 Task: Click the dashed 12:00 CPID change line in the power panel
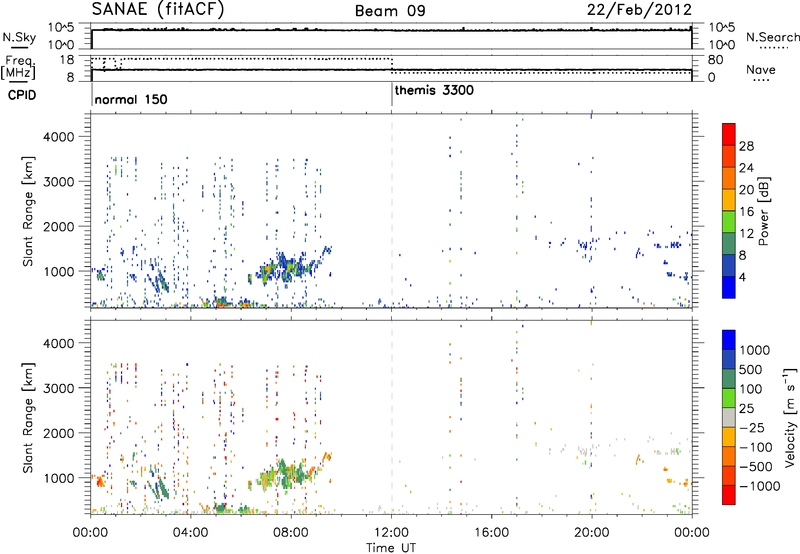[392, 211]
